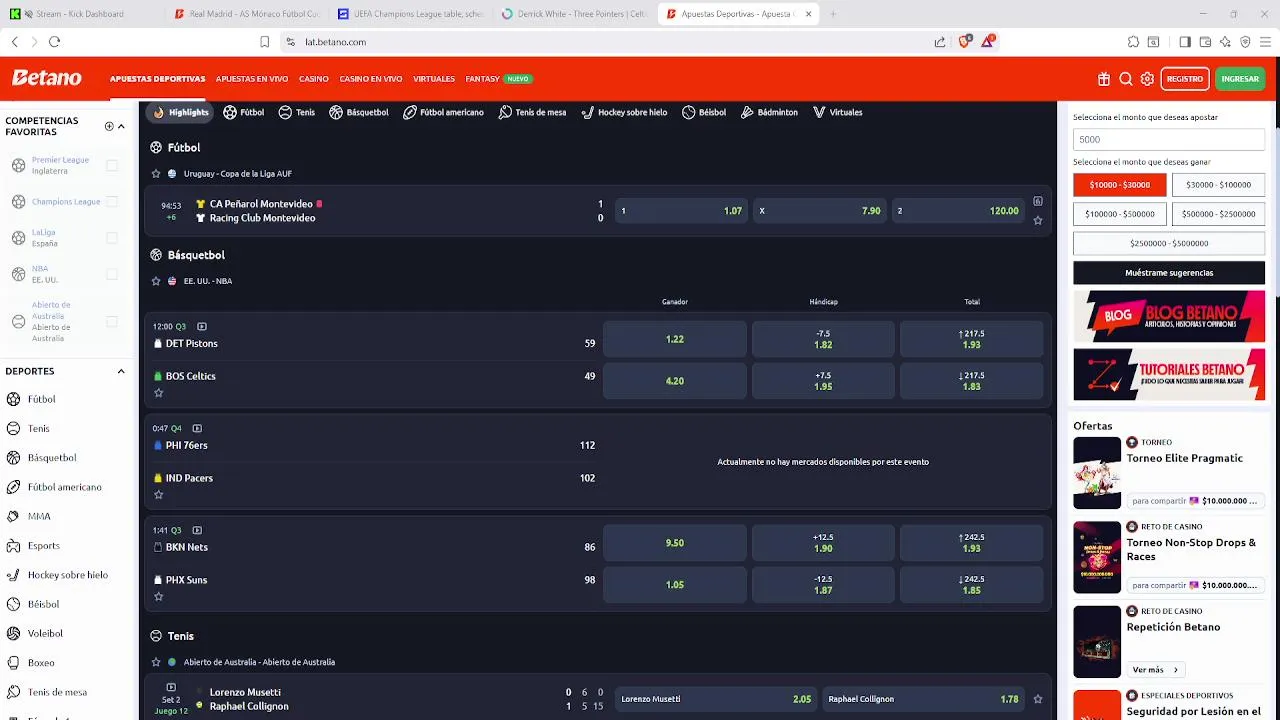Select the $100000 - $500000 win range

click(x=1119, y=214)
